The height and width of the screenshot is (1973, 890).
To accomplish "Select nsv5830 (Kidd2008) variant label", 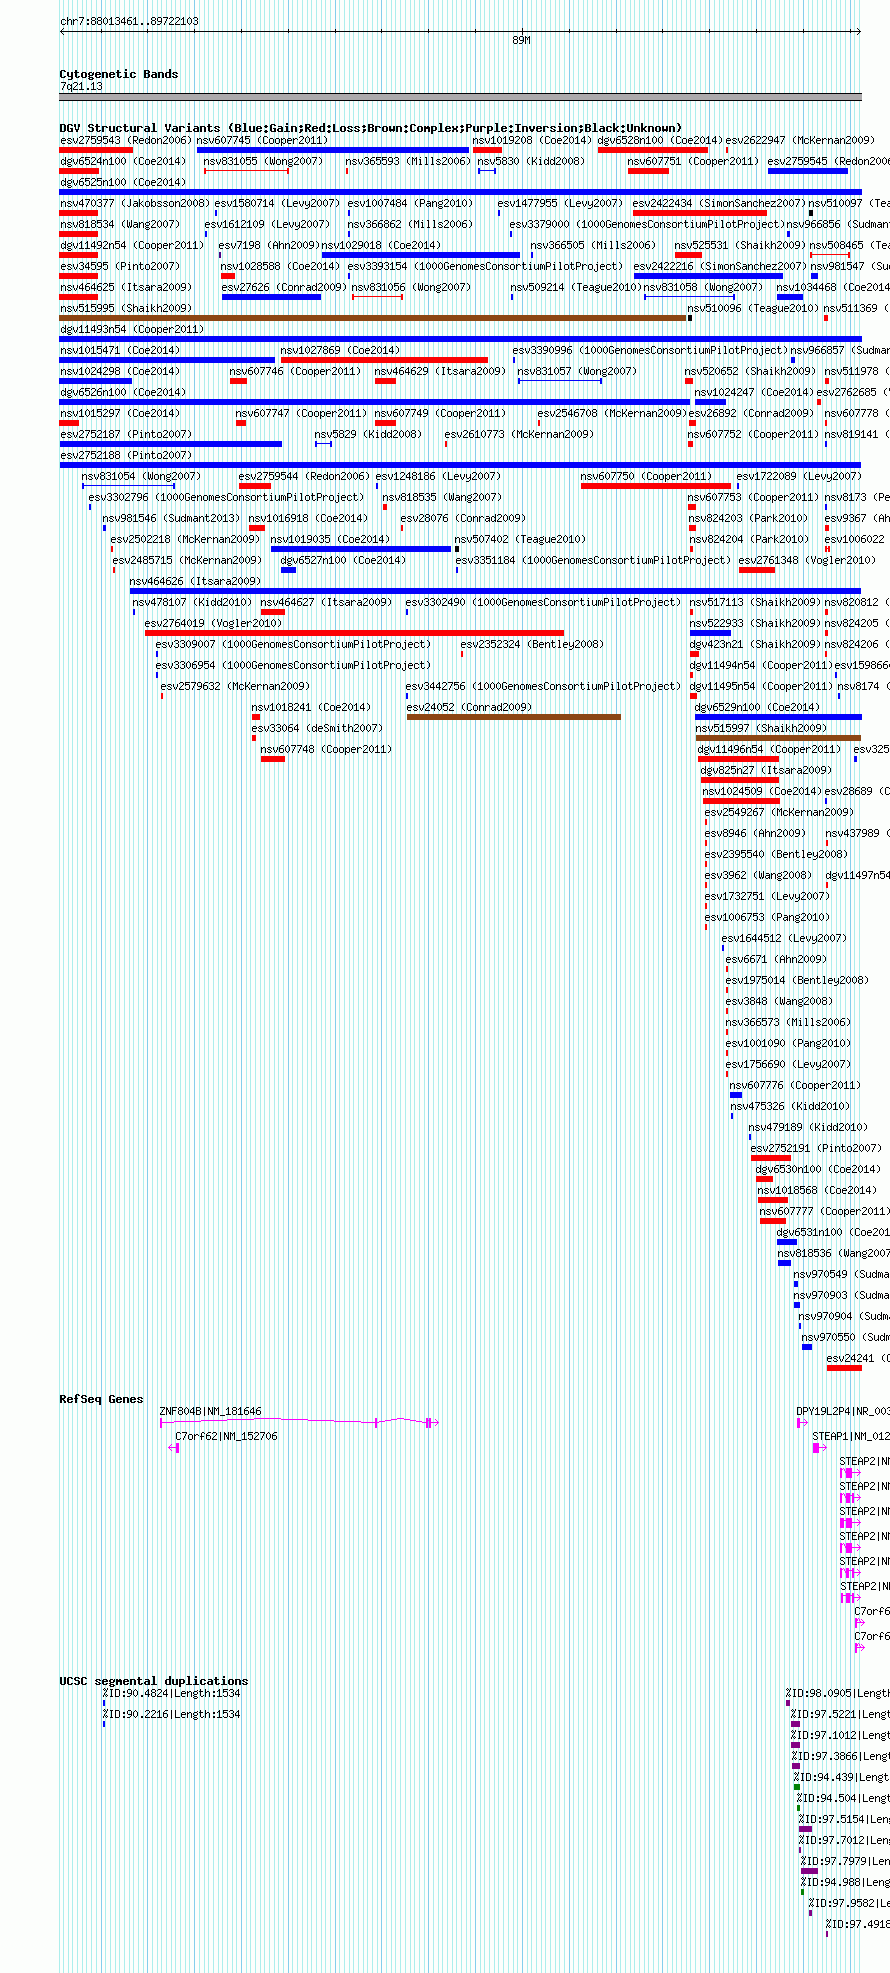I will [x=531, y=161].
